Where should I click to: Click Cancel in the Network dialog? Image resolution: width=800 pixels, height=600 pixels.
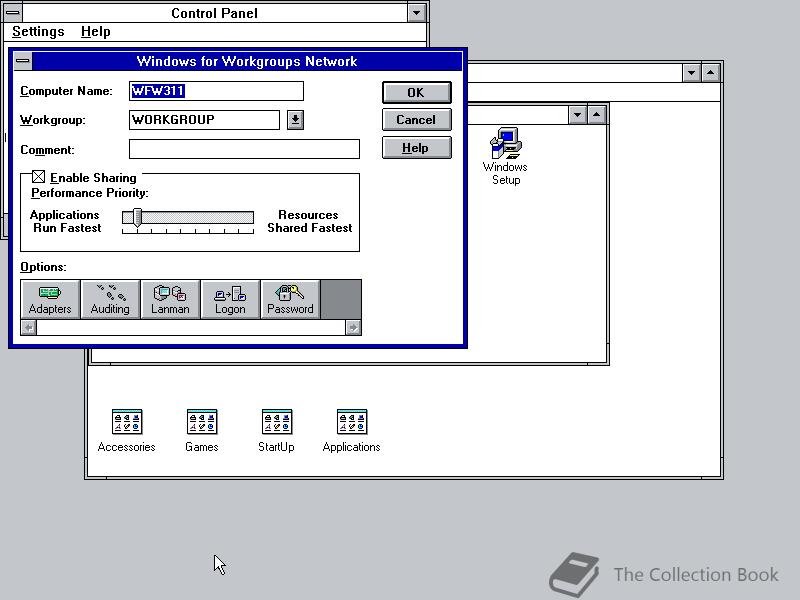pyautogui.click(x=416, y=120)
